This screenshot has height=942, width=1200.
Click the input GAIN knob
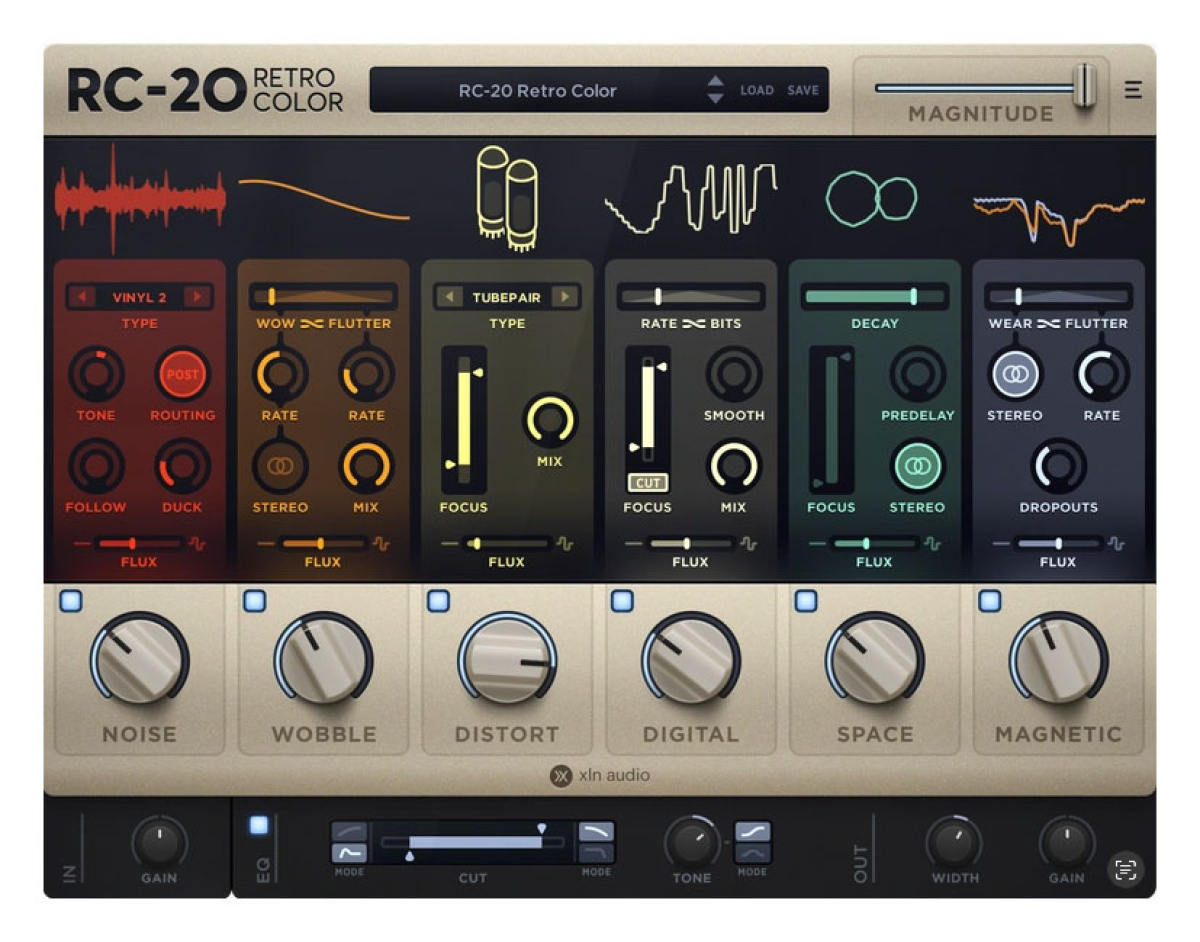point(159,843)
